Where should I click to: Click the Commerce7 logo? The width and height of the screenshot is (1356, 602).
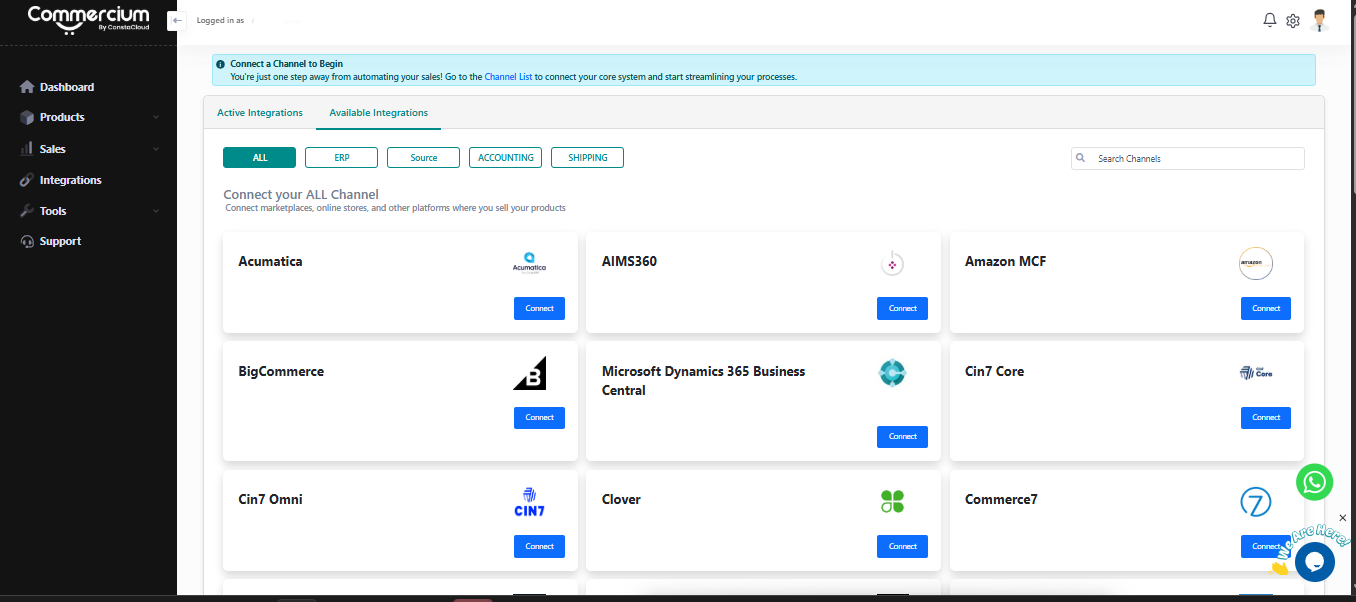pos(1255,502)
